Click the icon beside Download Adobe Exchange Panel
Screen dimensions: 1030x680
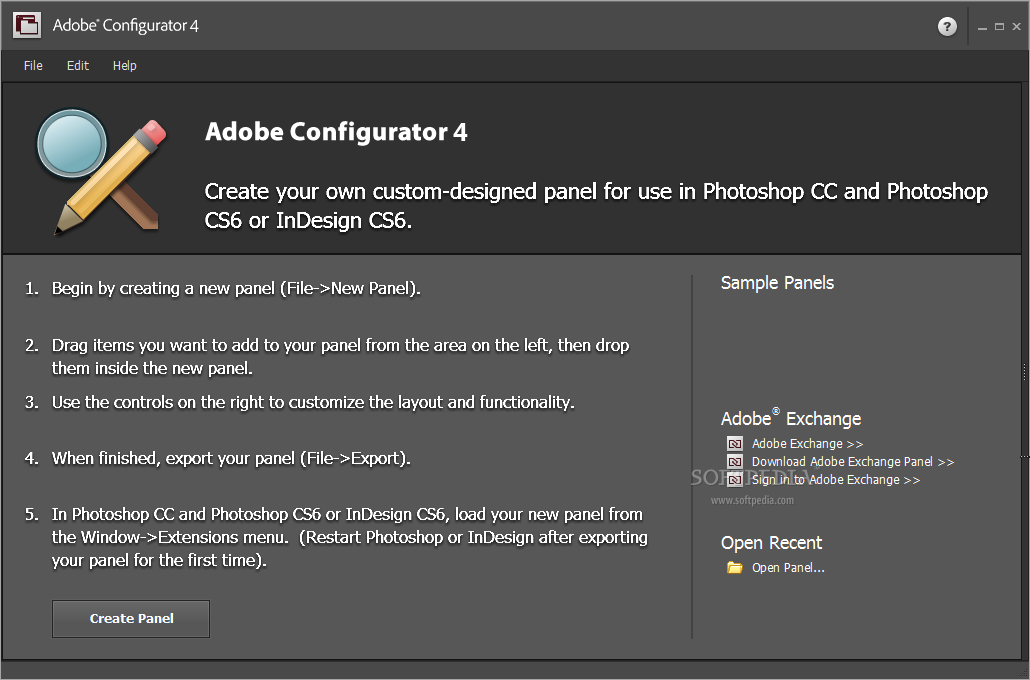(734, 462)
